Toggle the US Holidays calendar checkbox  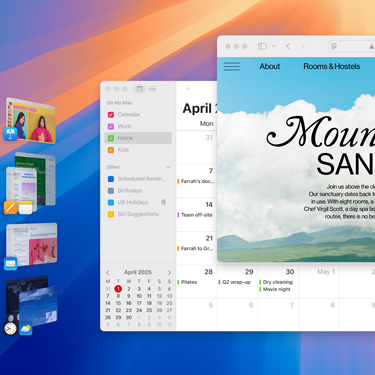111,202
